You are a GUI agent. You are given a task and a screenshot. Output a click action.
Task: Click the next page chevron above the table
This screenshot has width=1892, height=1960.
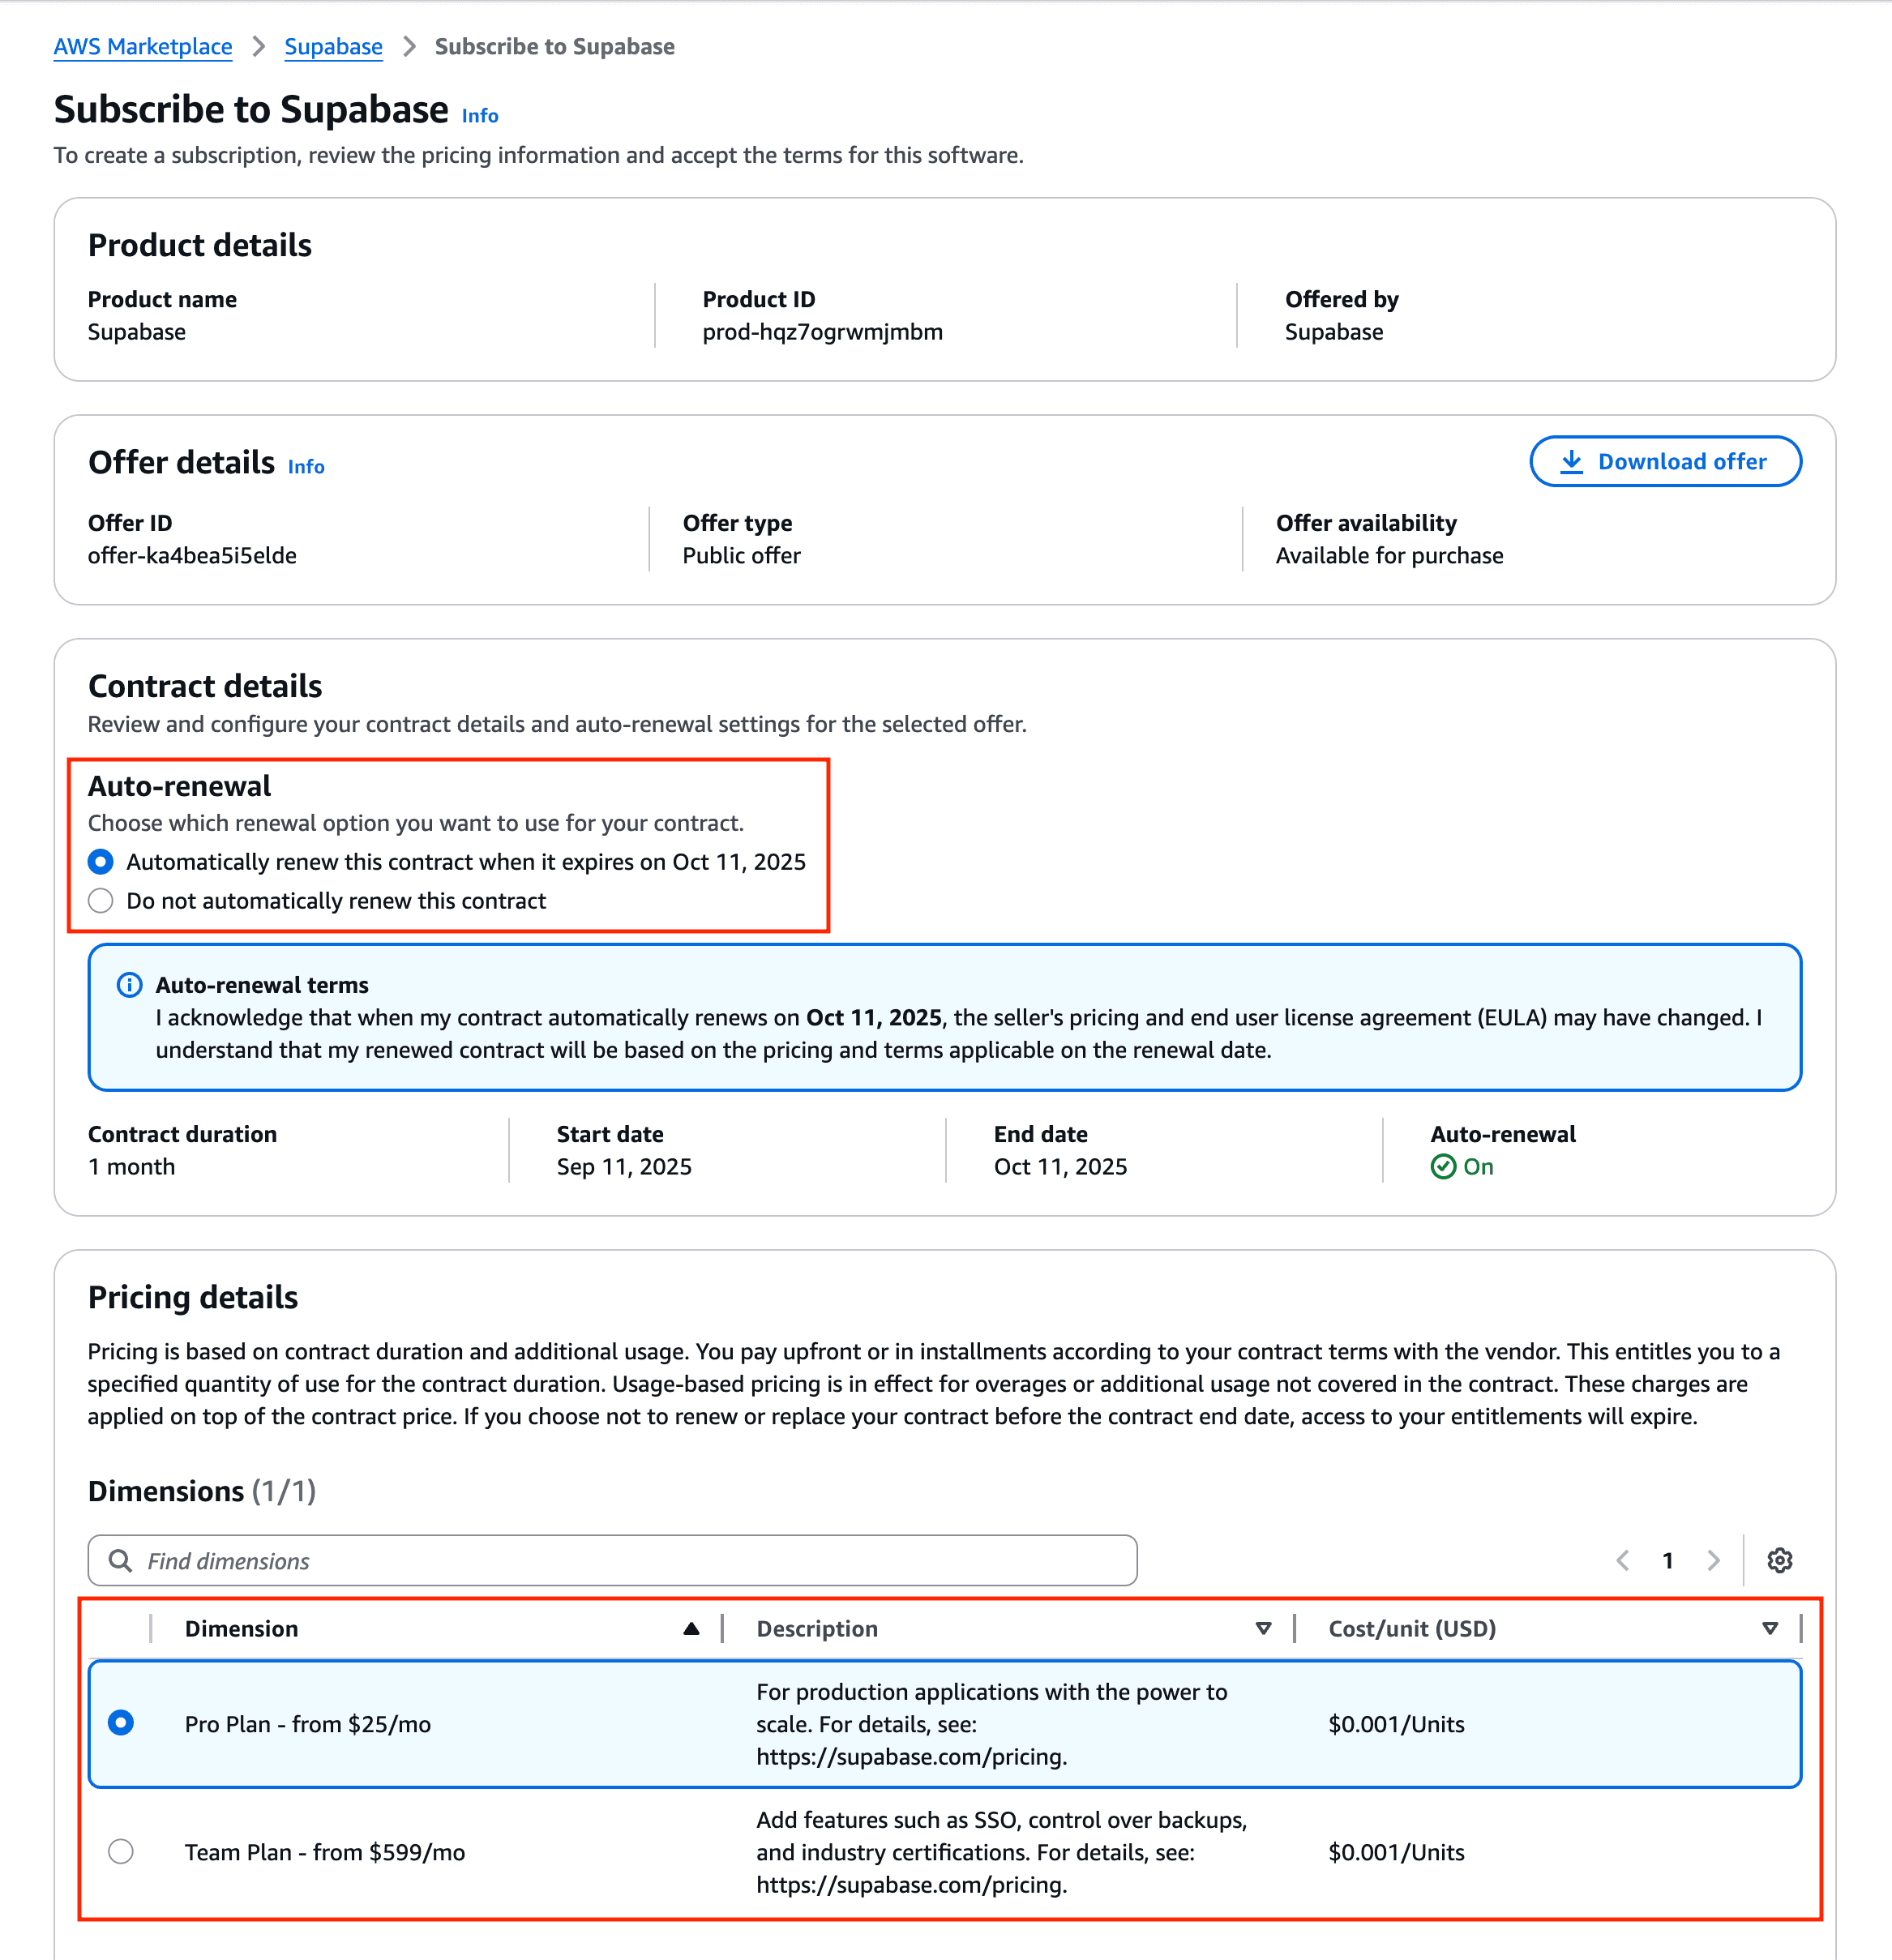1714,1560
